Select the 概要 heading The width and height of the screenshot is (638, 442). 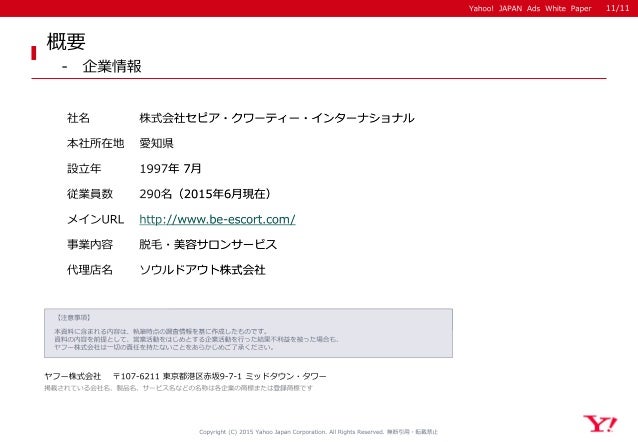(x=66, y=42)
